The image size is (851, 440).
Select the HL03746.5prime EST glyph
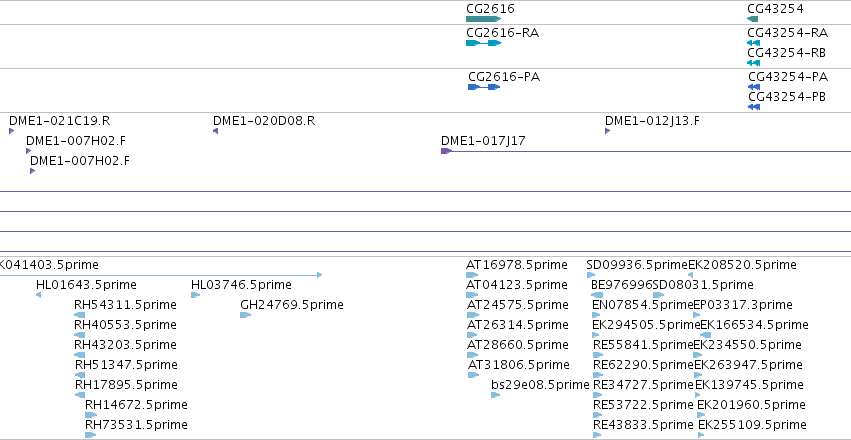coord(195,295)
